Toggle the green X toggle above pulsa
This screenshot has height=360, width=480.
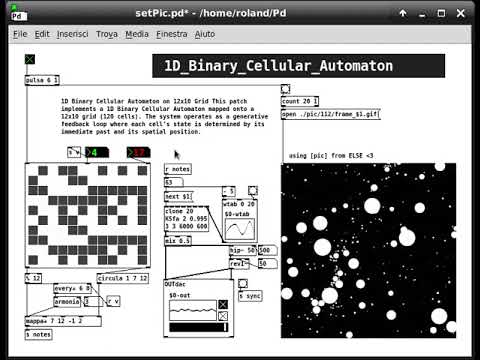30,59
